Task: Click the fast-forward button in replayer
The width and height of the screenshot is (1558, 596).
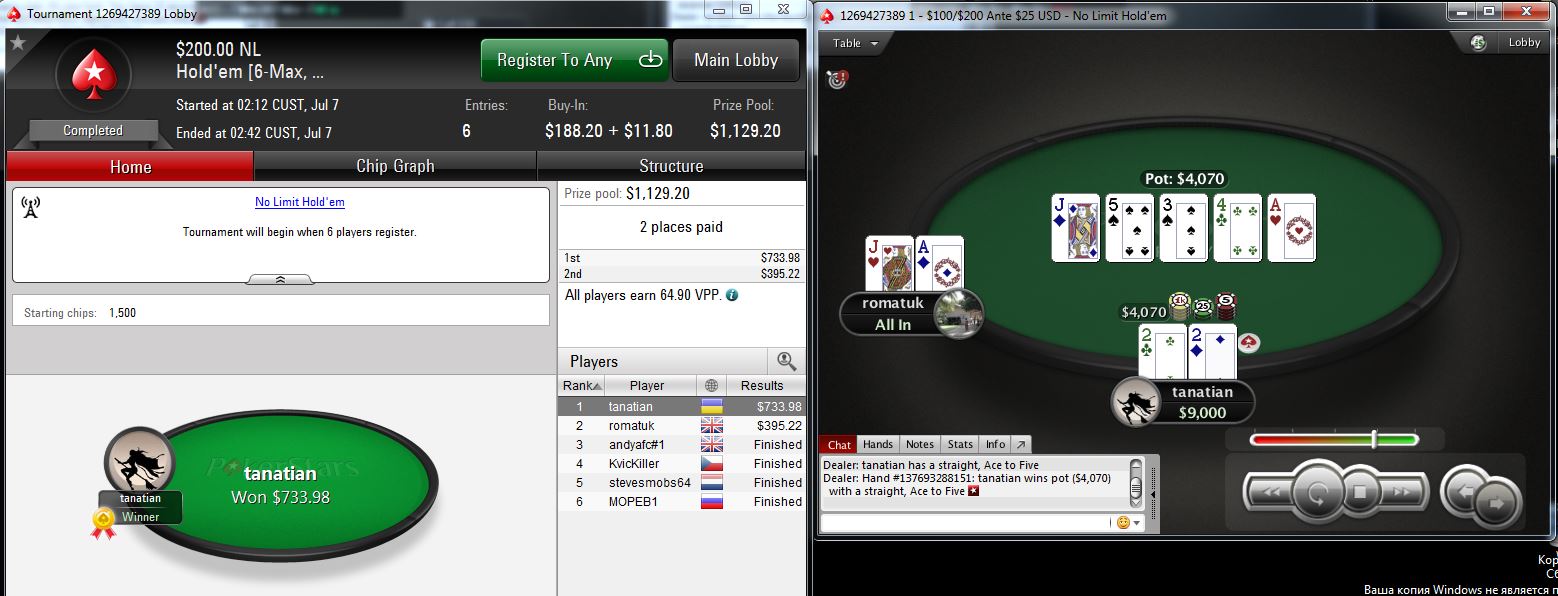Action: click(x=1400, y=491)
